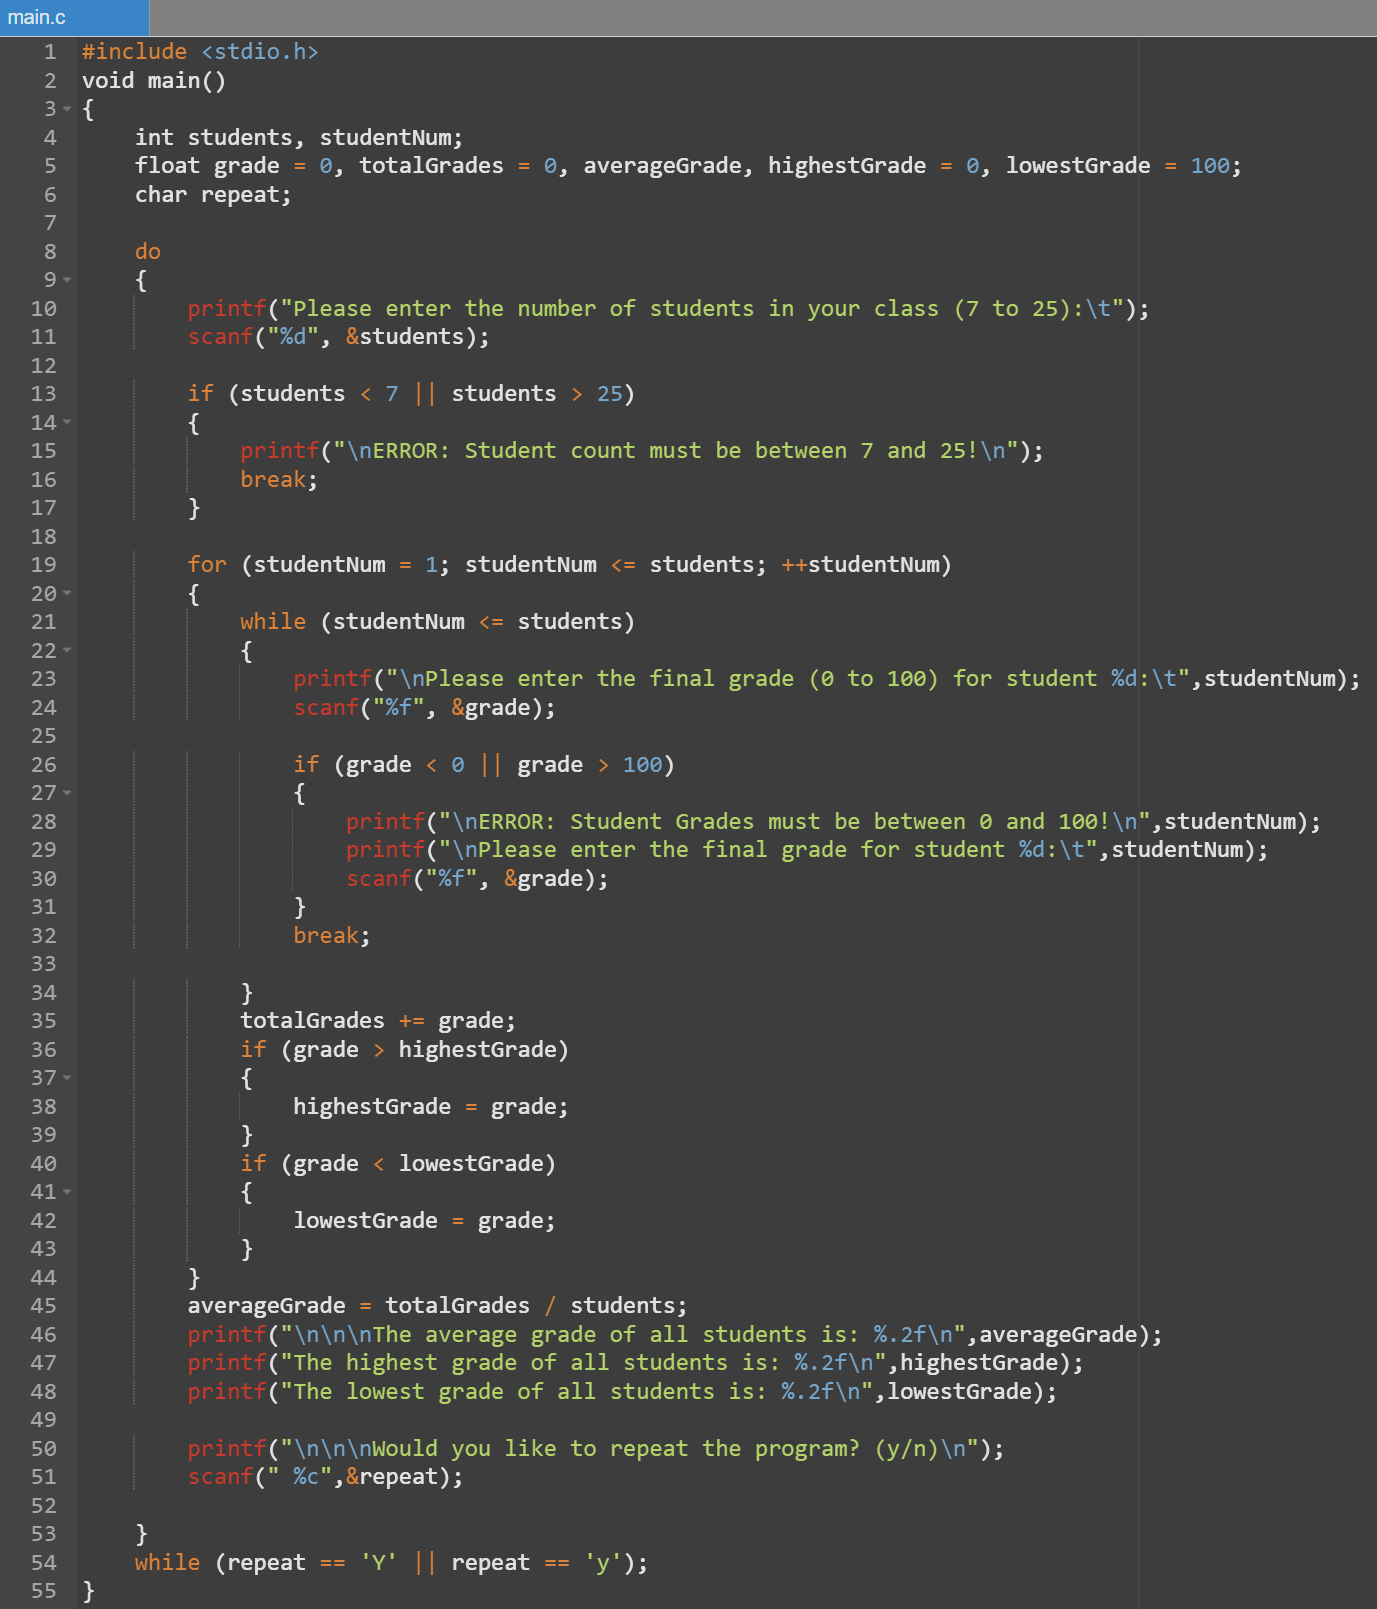Viewport: 1377px width, 1609px height.
Task: Collapse the for loop fold at line 20
Action: click(67, 593)
